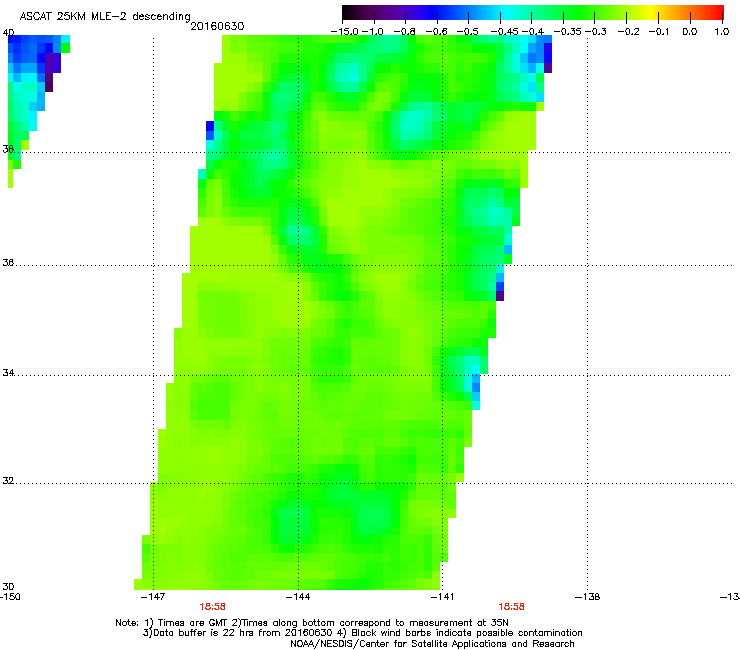
Task: Click the -15.0 color scale label
Action: (x=345, y=31)
